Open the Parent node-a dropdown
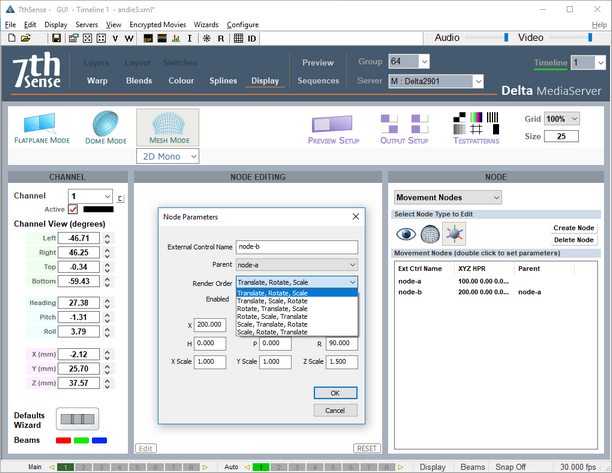This screenshot has height=473, width=612. [x=297, y=265]
